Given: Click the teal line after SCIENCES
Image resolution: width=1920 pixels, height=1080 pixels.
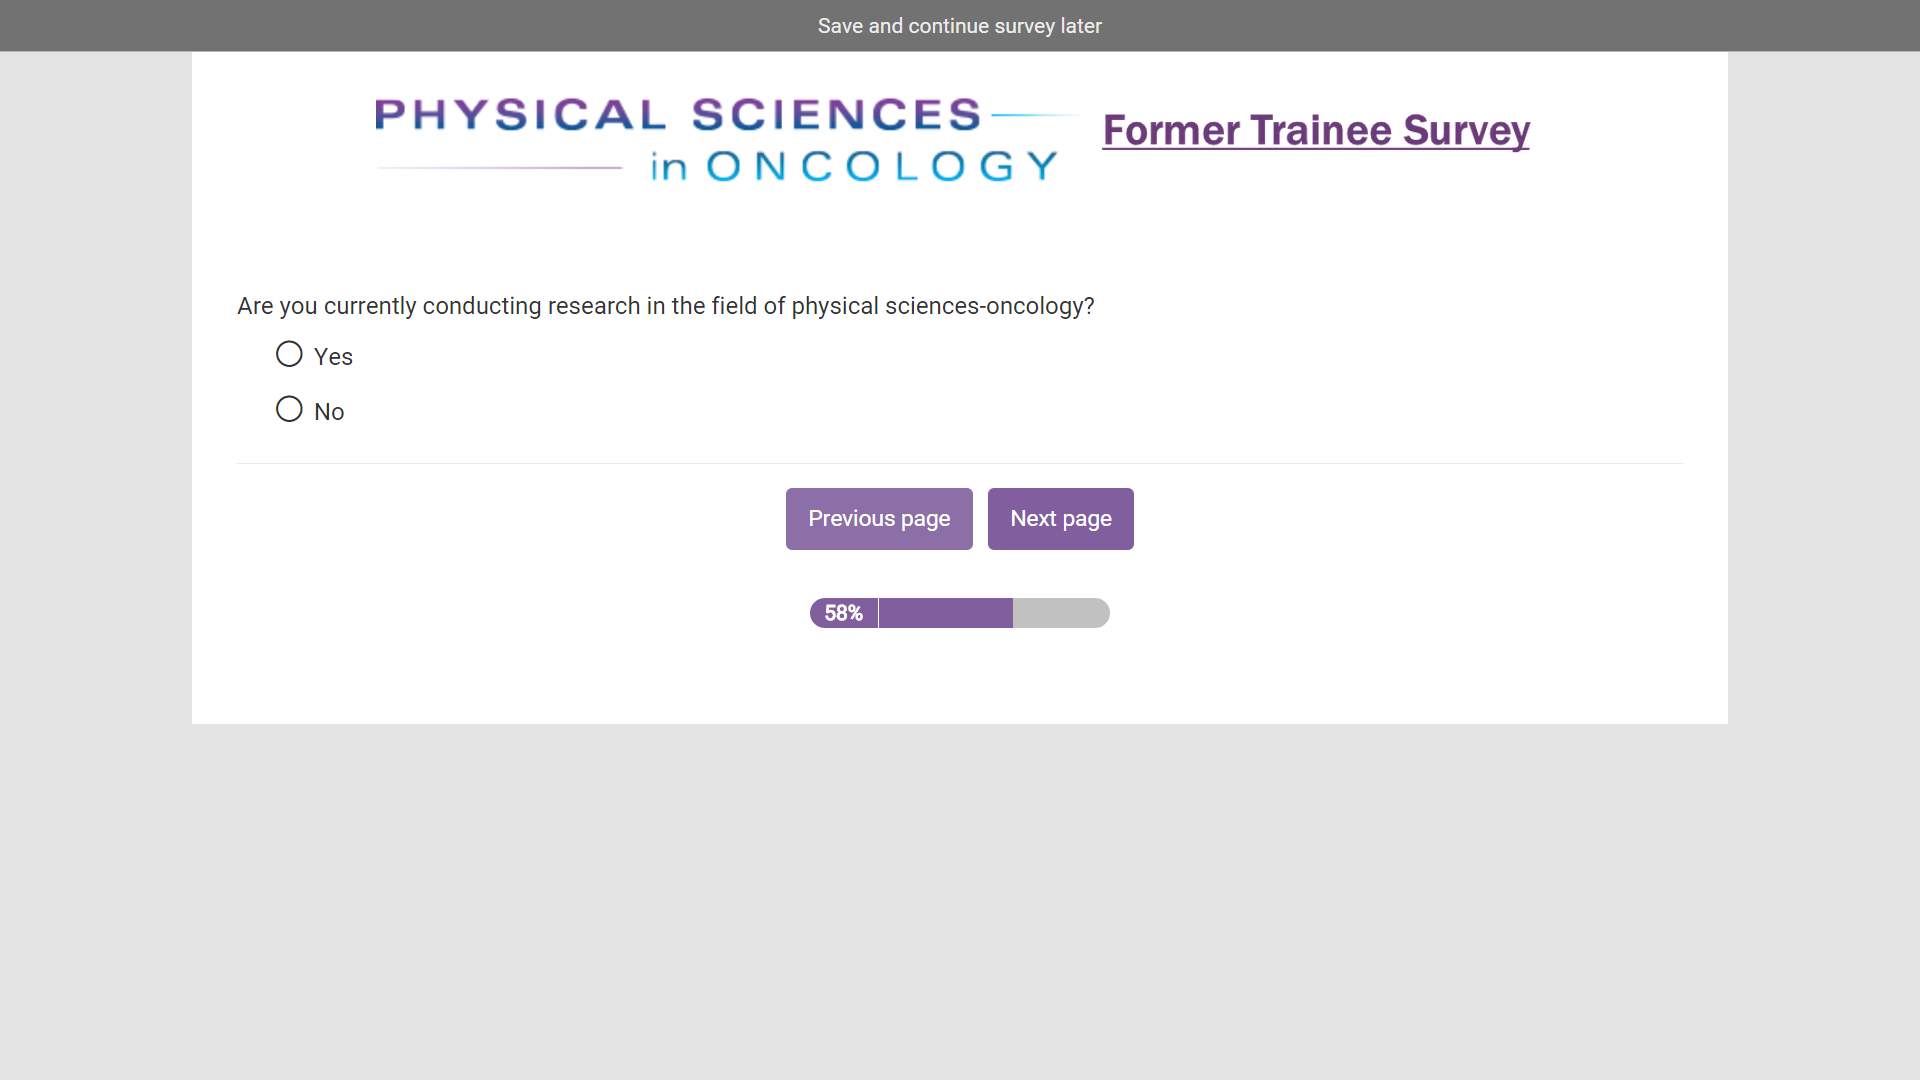Looking at the screenshot, I should (1033, 115).
